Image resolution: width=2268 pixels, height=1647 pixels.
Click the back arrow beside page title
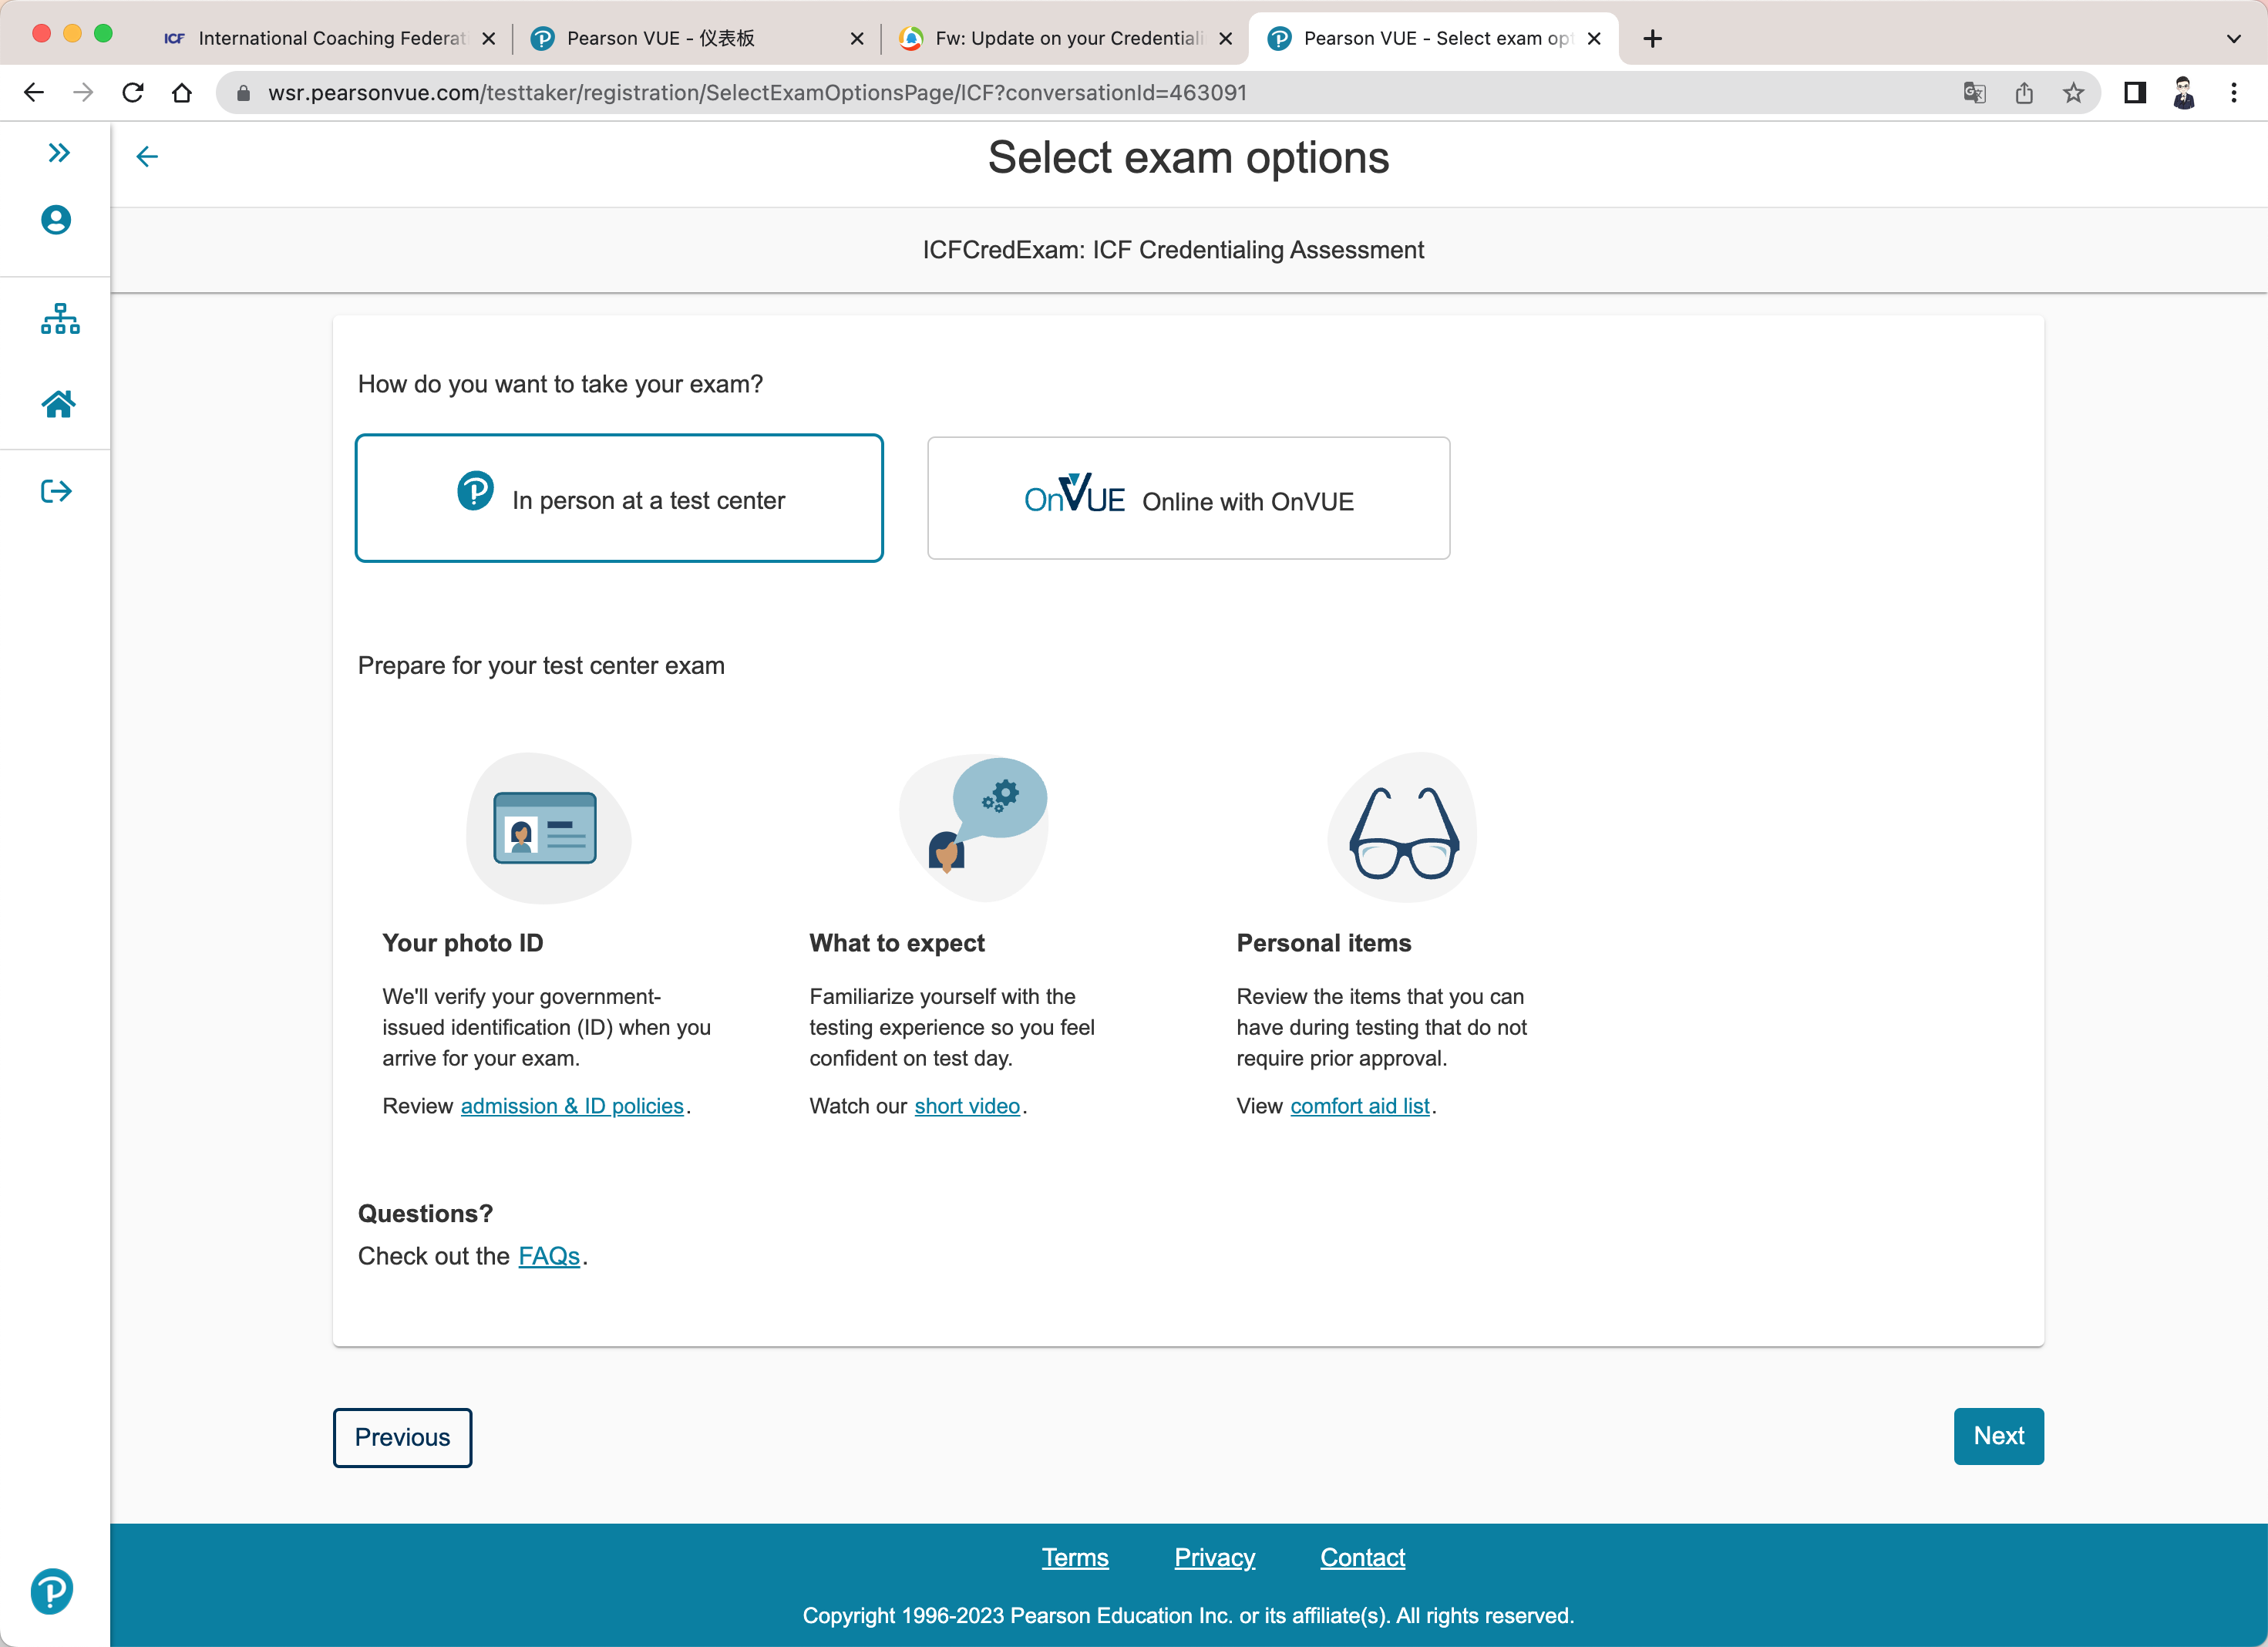point(147,156)
